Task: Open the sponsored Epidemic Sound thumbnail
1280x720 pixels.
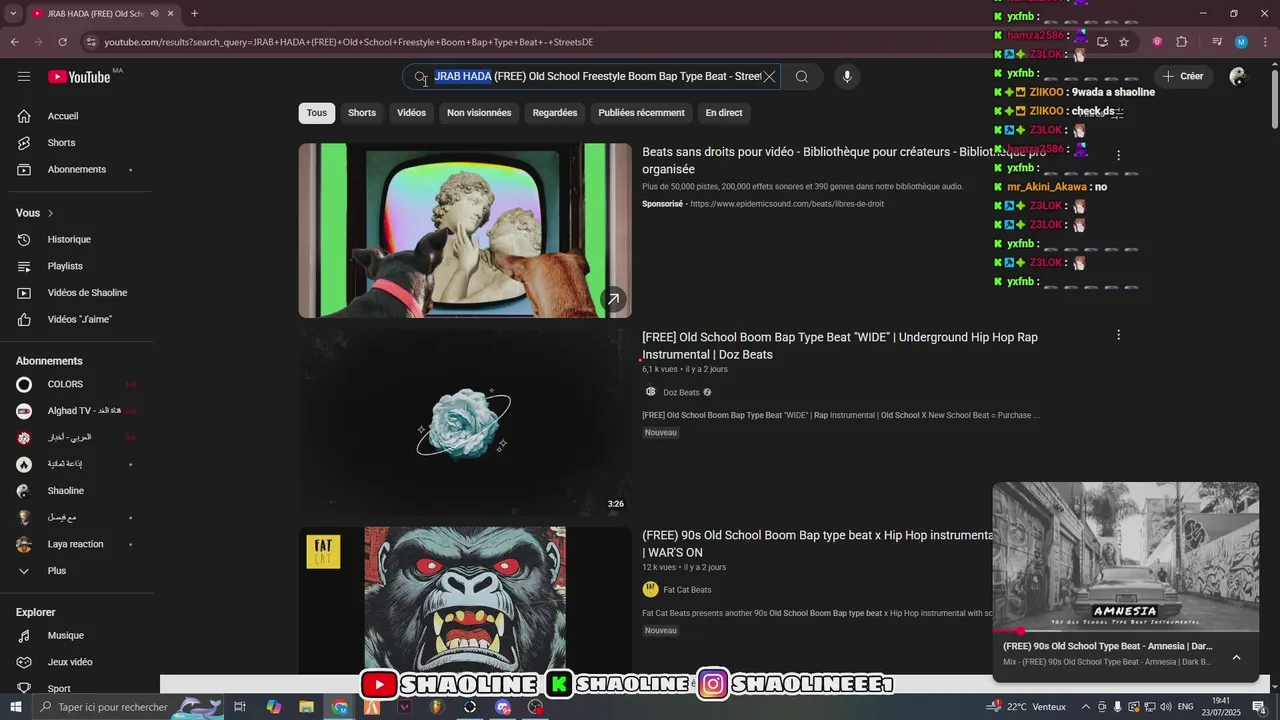Action: pyautogui.click(x=465, y=231)
